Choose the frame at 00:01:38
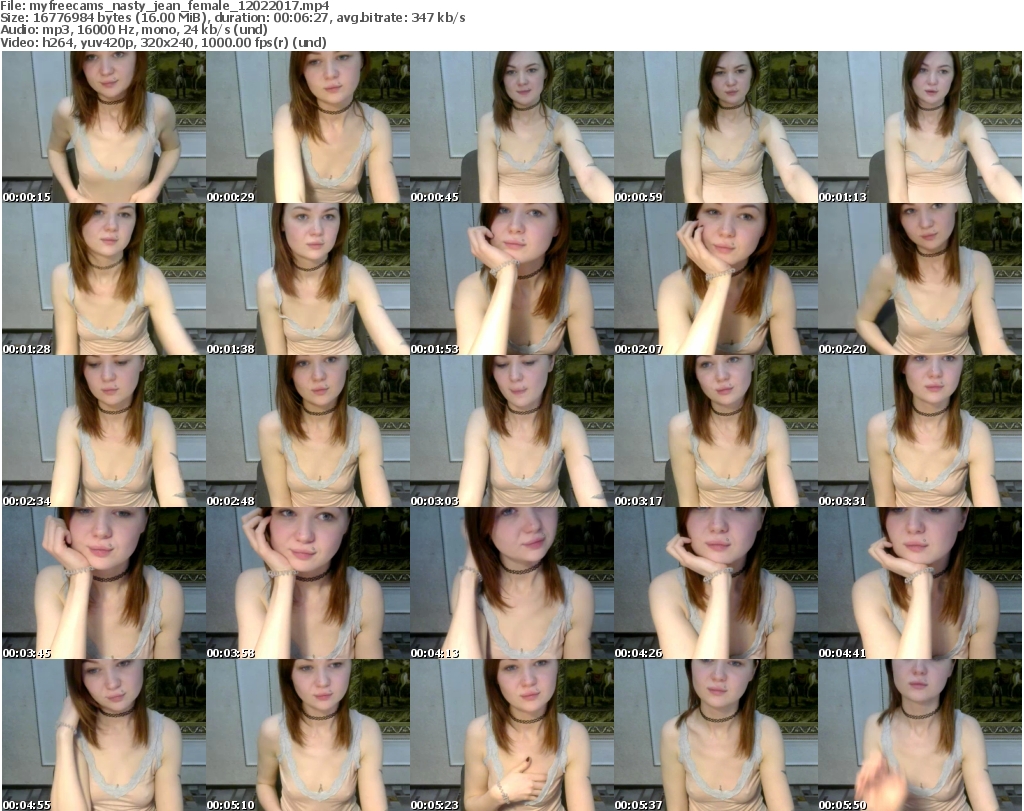Image resolution: width=1024 pixels, height=811 pixels. coord(308,279)
